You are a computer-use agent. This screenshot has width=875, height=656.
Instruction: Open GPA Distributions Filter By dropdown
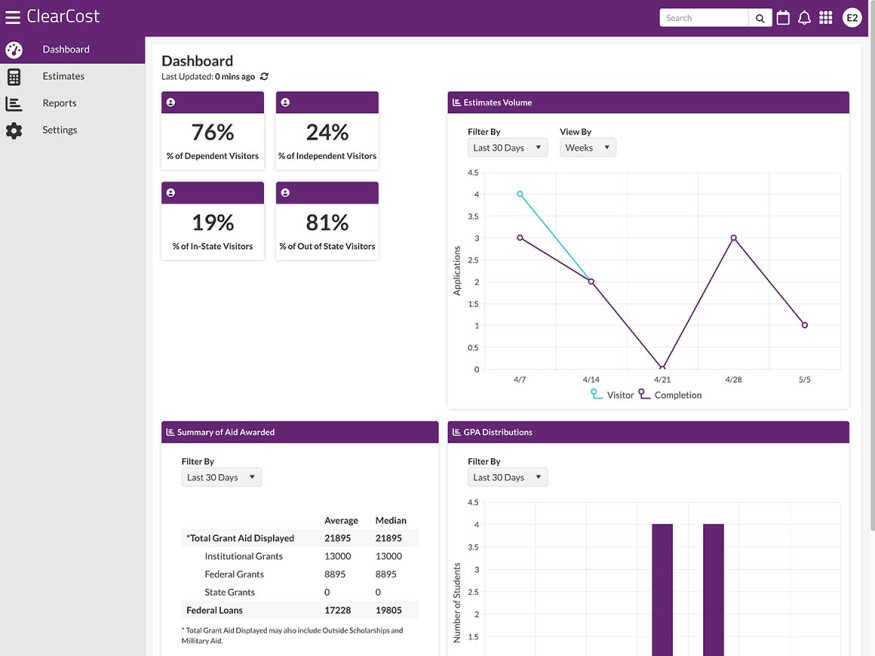point(507,477)
